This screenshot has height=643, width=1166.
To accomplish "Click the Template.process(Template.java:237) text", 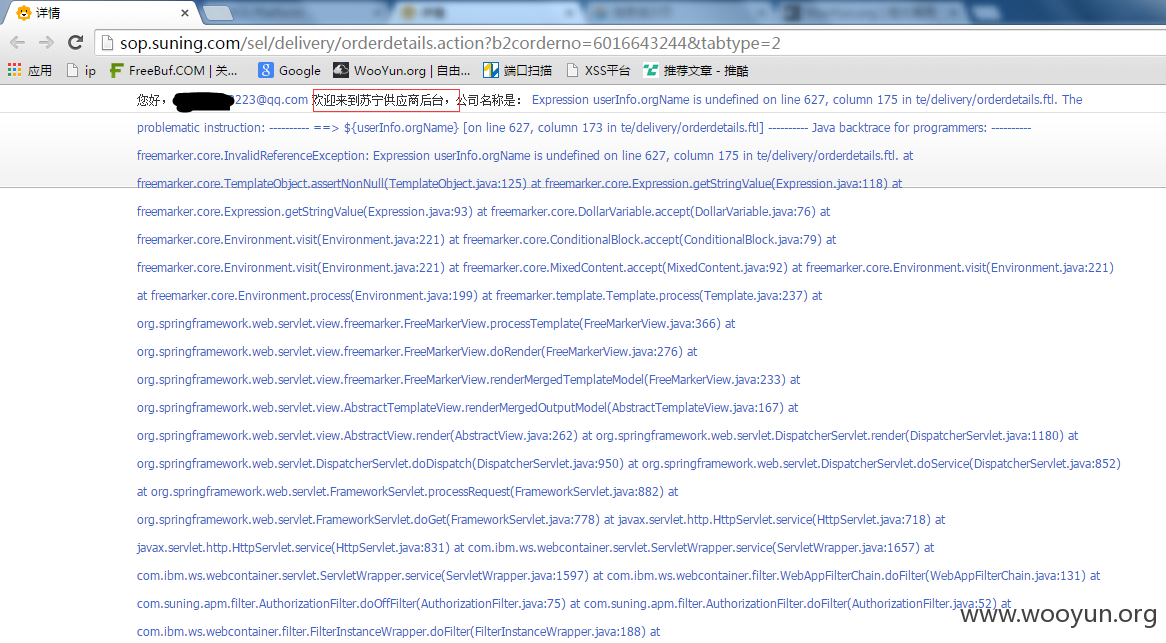I will point(651,296).
